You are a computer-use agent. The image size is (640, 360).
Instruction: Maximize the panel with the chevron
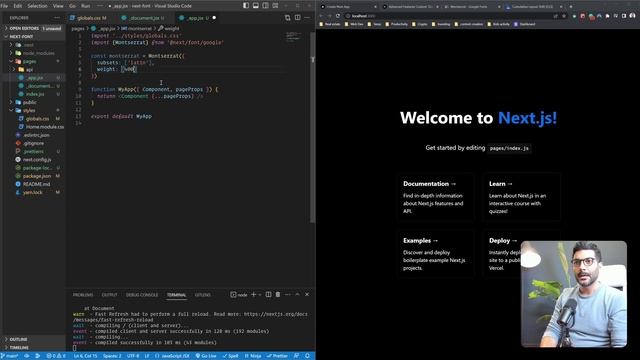pos(298,294)
